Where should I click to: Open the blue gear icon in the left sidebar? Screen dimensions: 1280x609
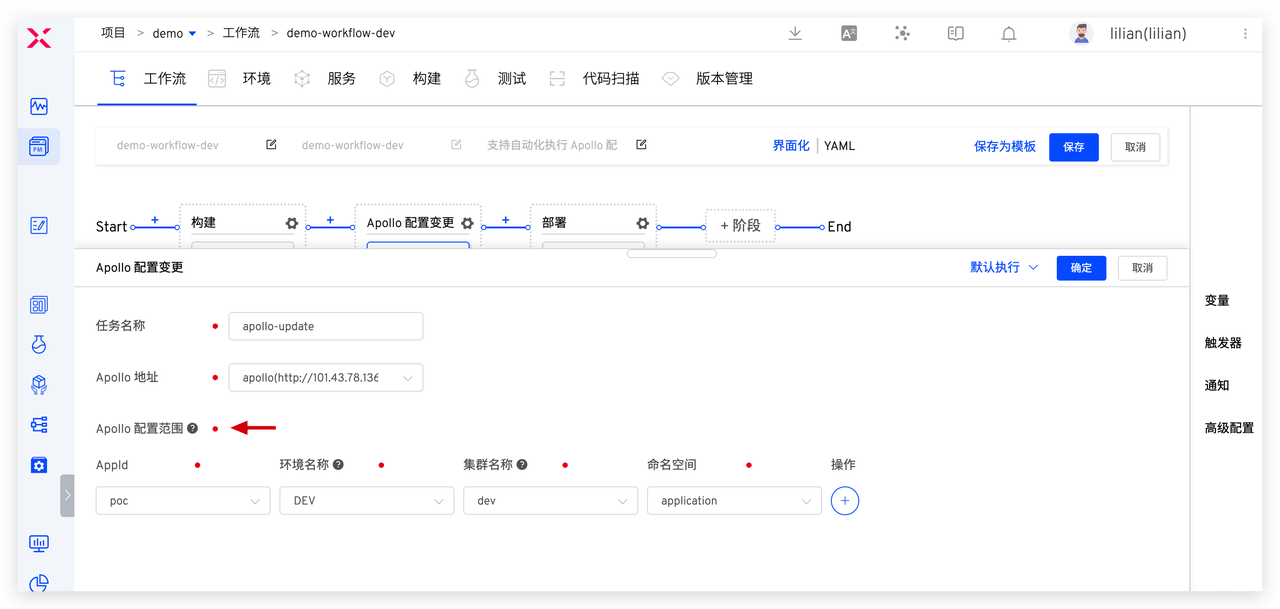tap(38, 464)
